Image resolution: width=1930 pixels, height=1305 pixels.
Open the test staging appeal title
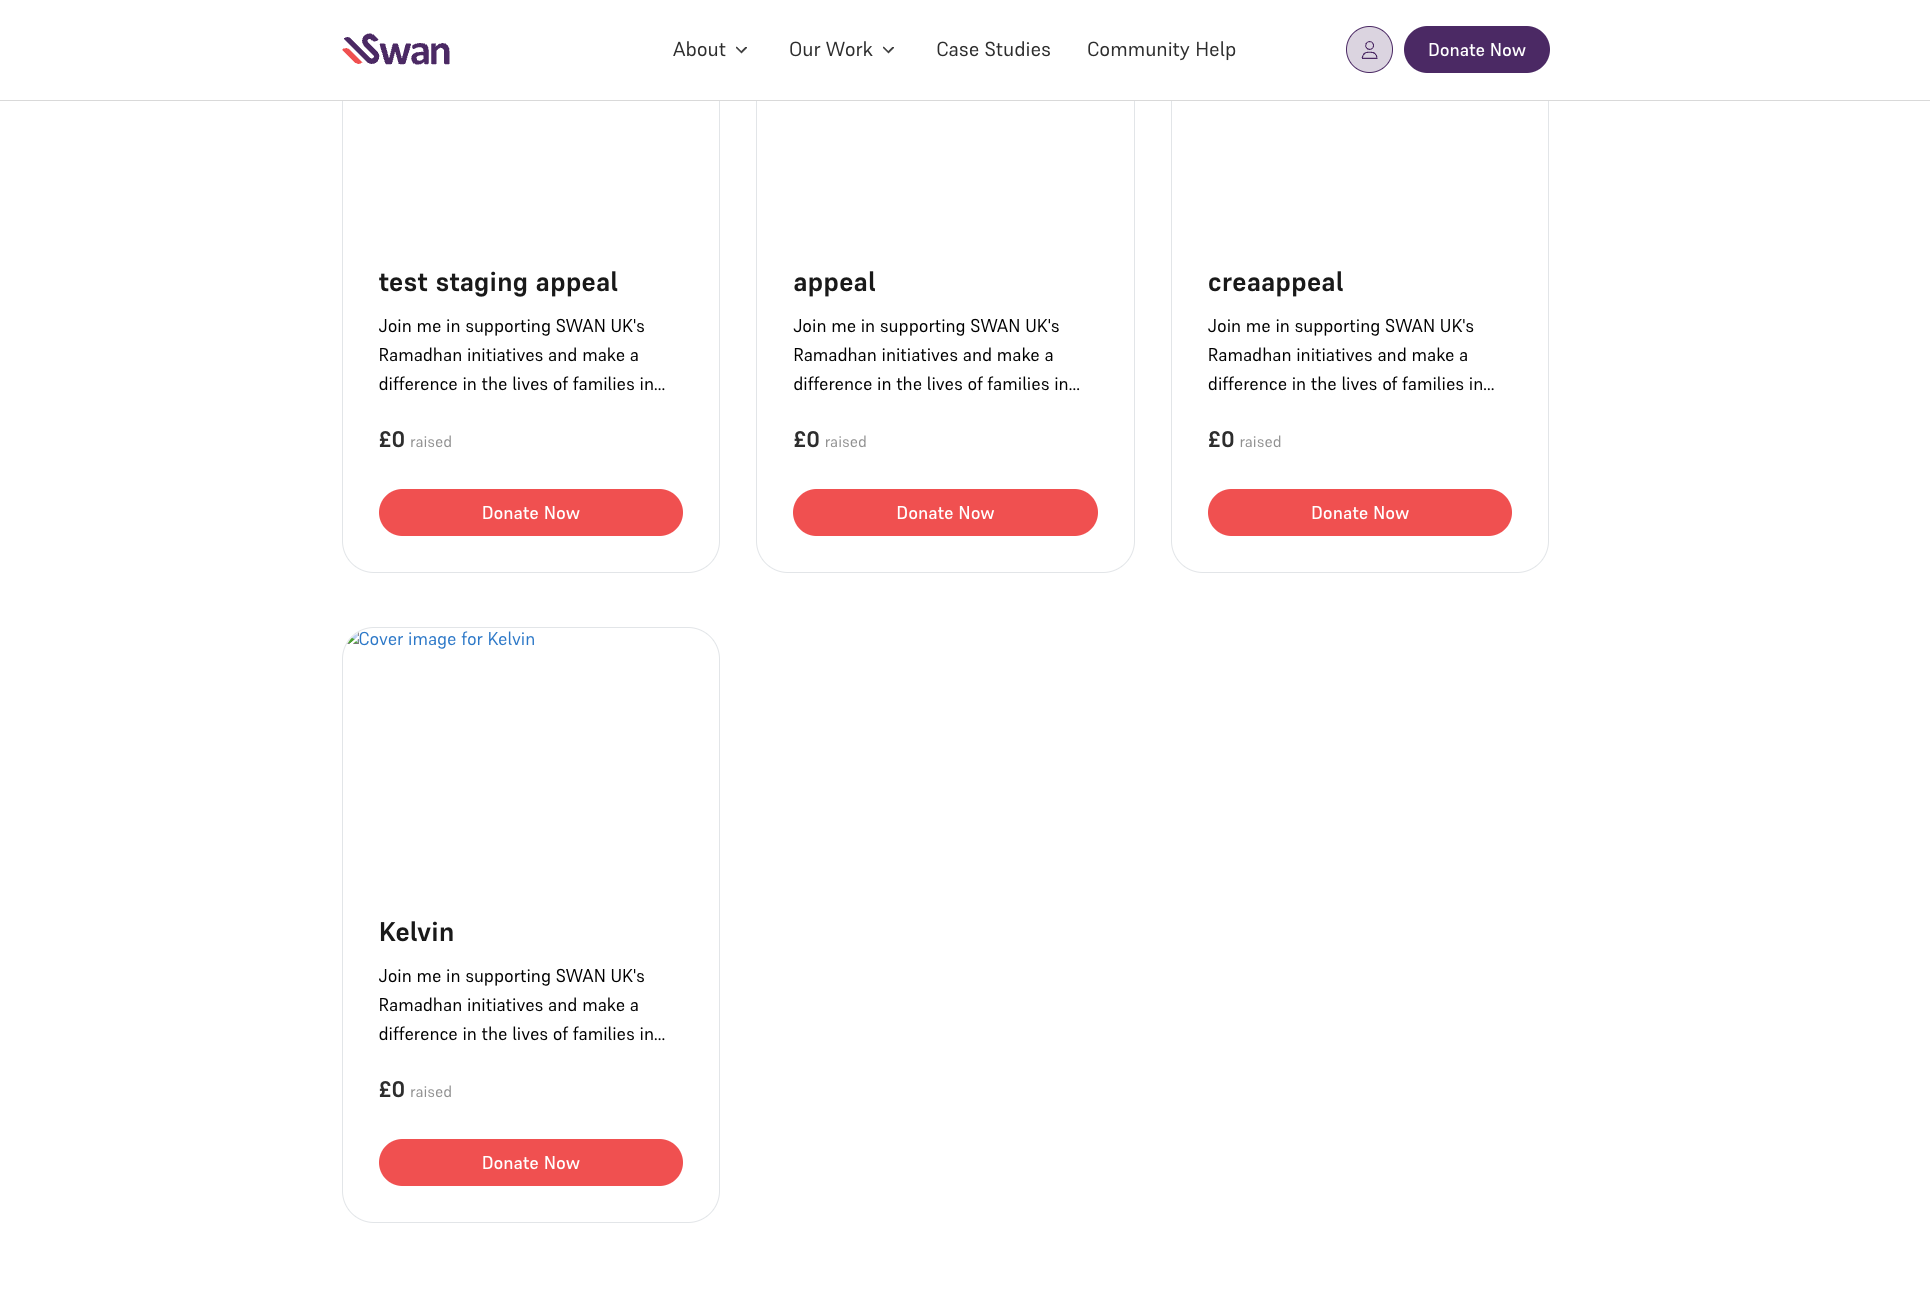pos(498,283)
